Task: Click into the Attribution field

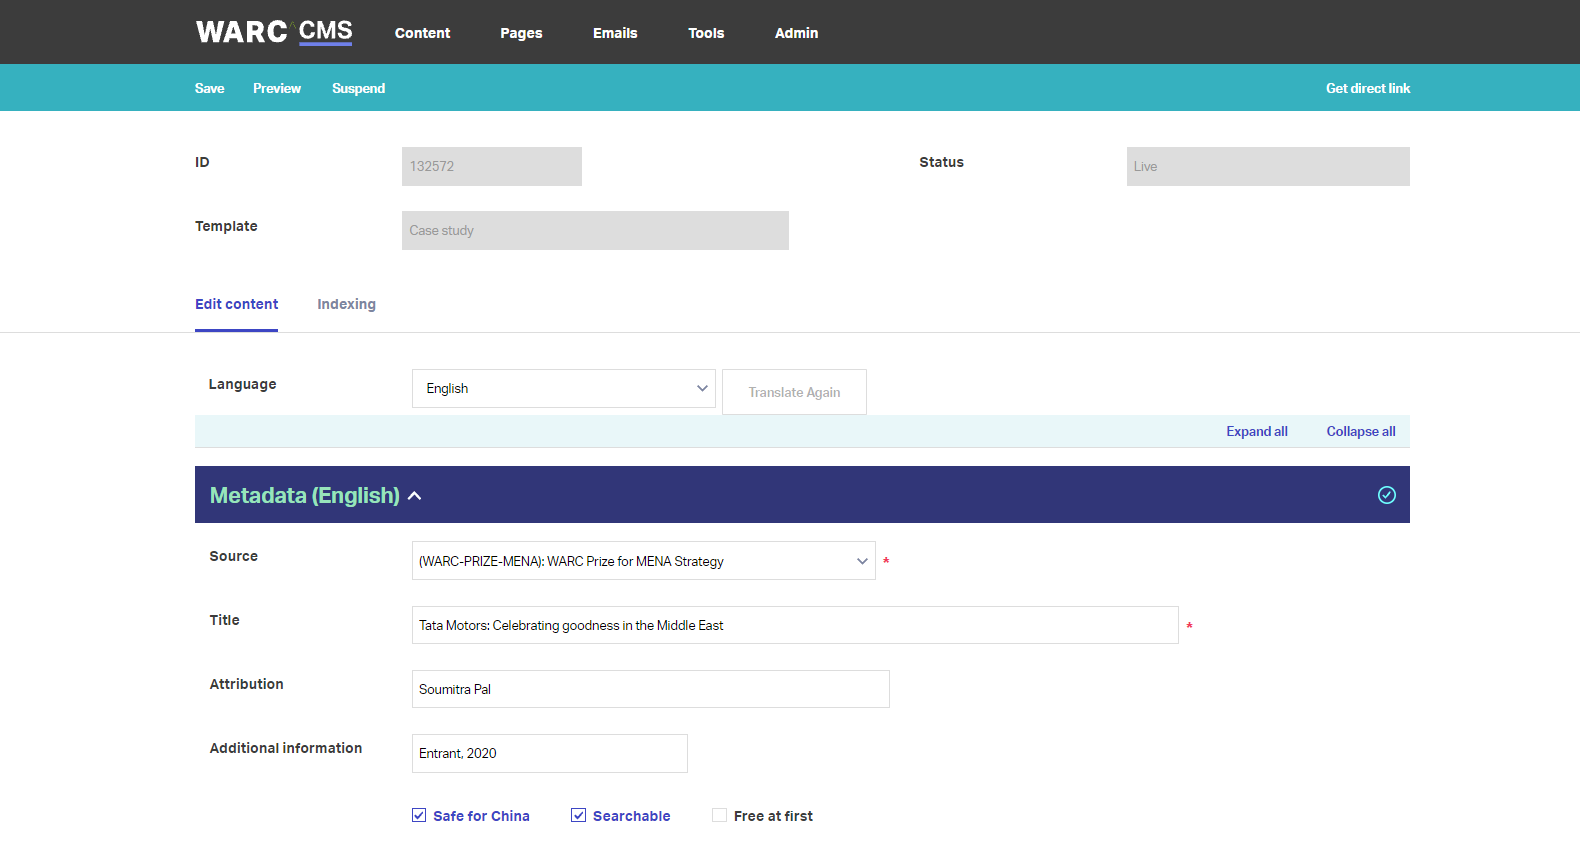Action: coord(651,689)
